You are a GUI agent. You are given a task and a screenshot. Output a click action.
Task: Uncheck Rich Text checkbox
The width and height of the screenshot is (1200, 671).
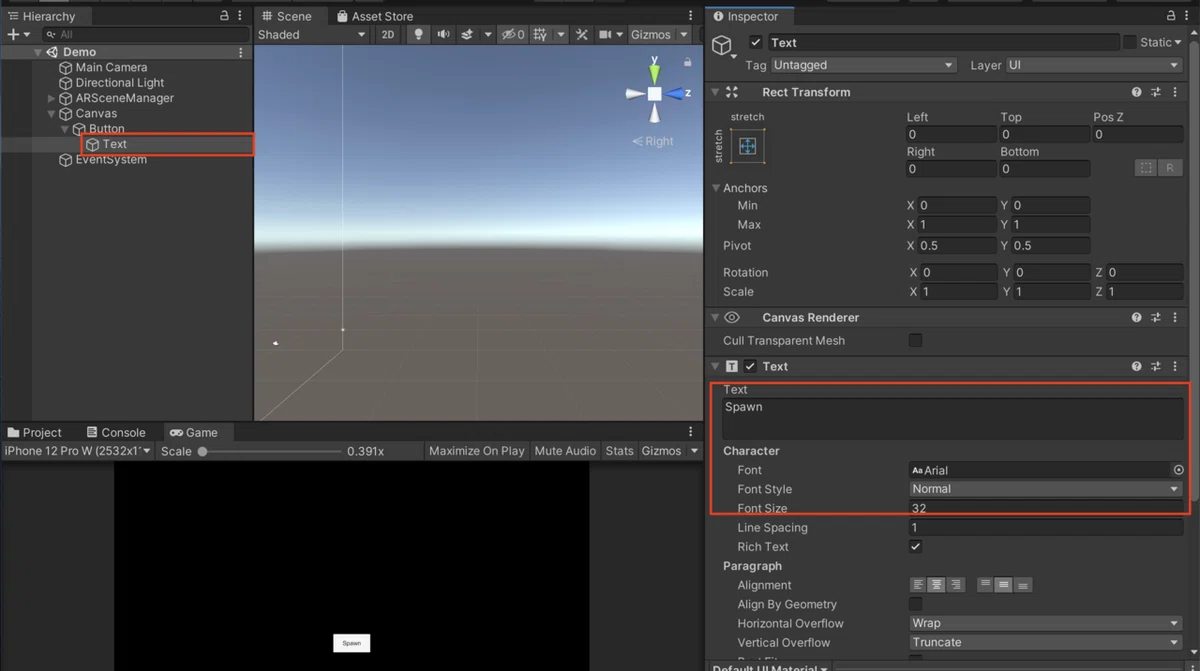click(x=915, y=547)
